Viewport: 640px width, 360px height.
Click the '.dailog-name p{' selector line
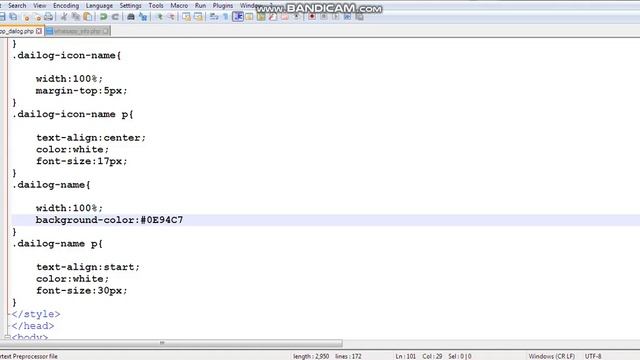[x=58, y=244]
